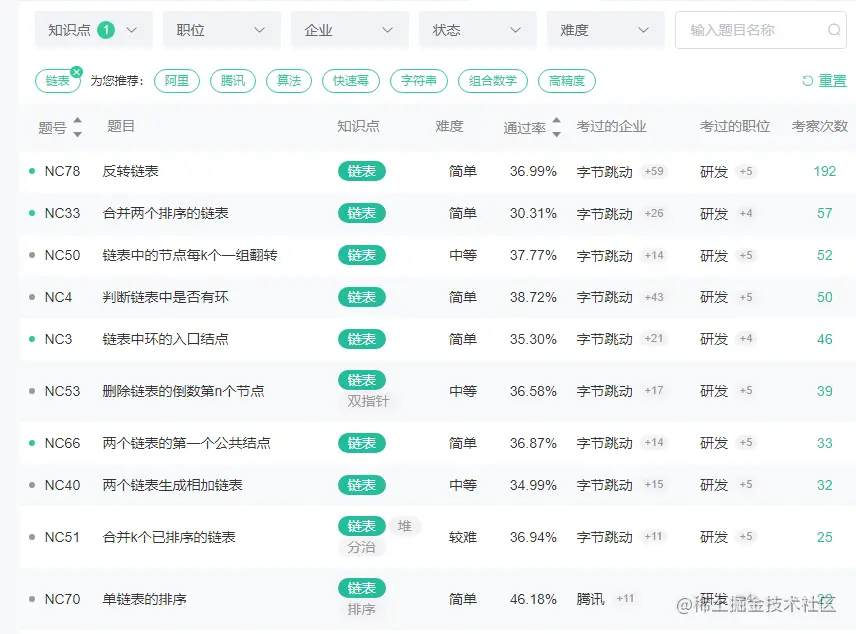856x634 pixels.
Task: Open the 难度 dropdown
Action: [x=606, y=30]
